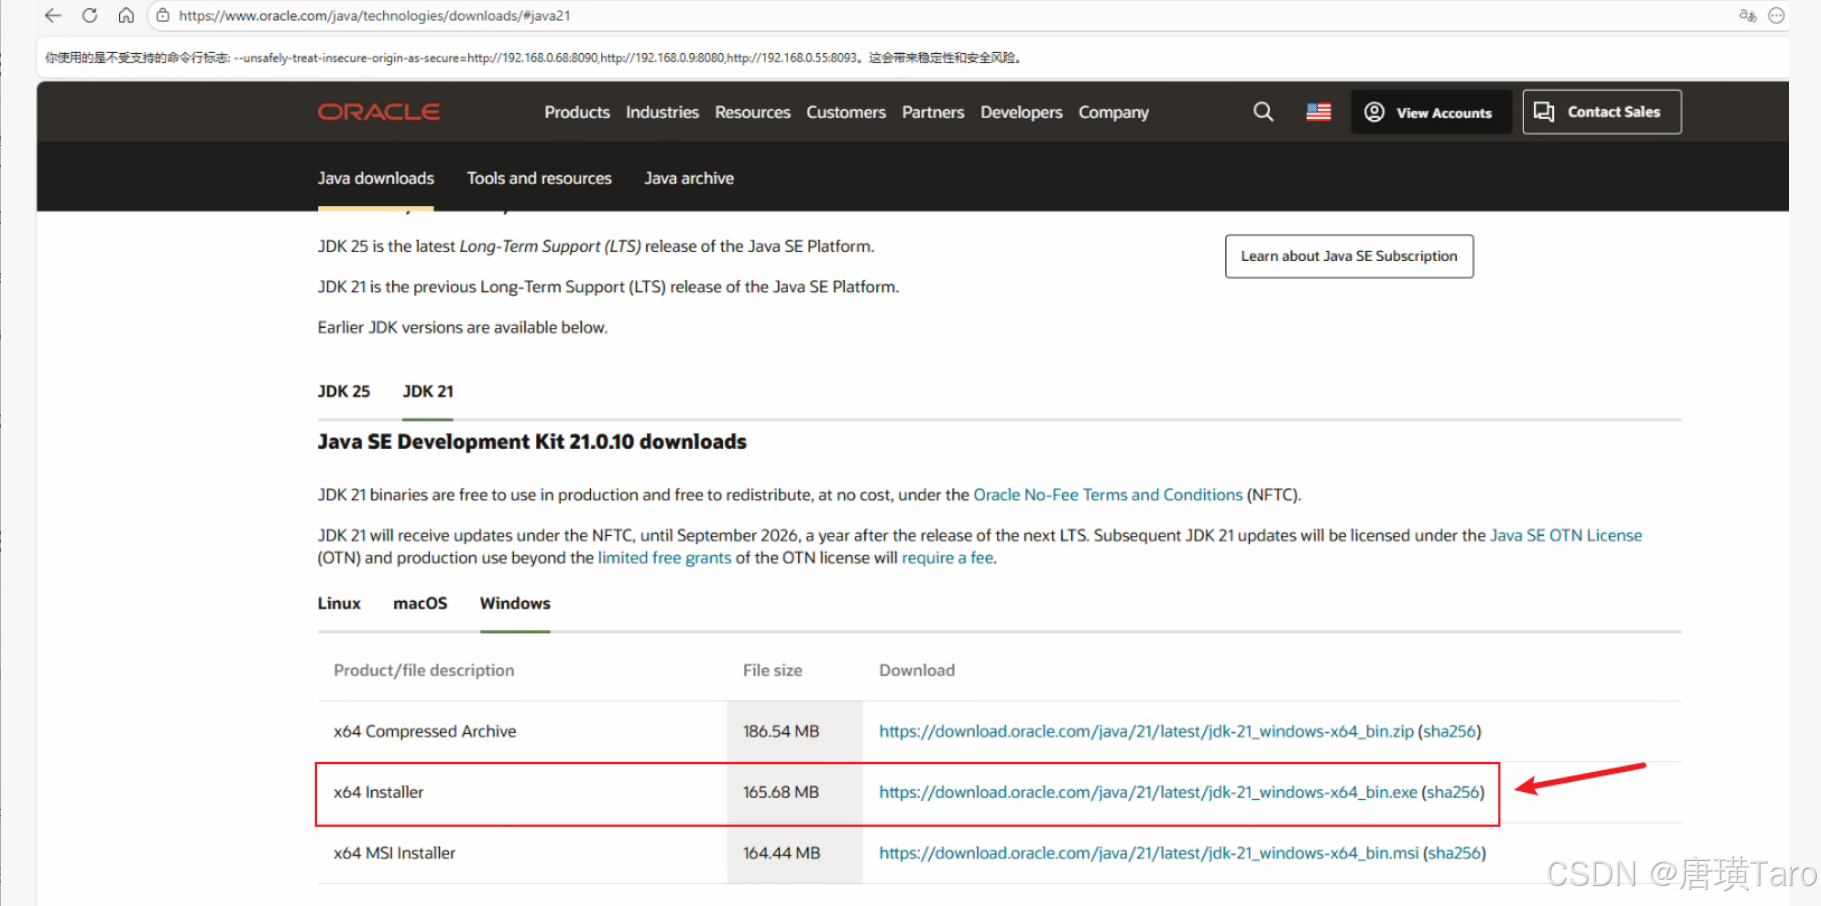Go to the browser home page icon
Screen dimensions: 1821x906
[126, 16]
